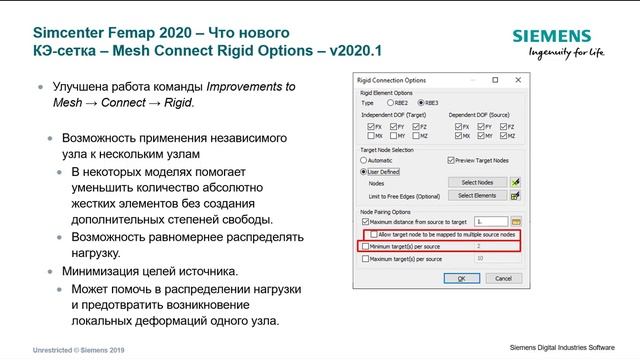Click 'Unrestricted © Siemens 2019' footer text
640x360 pixels.
click(x=78, y=350)
